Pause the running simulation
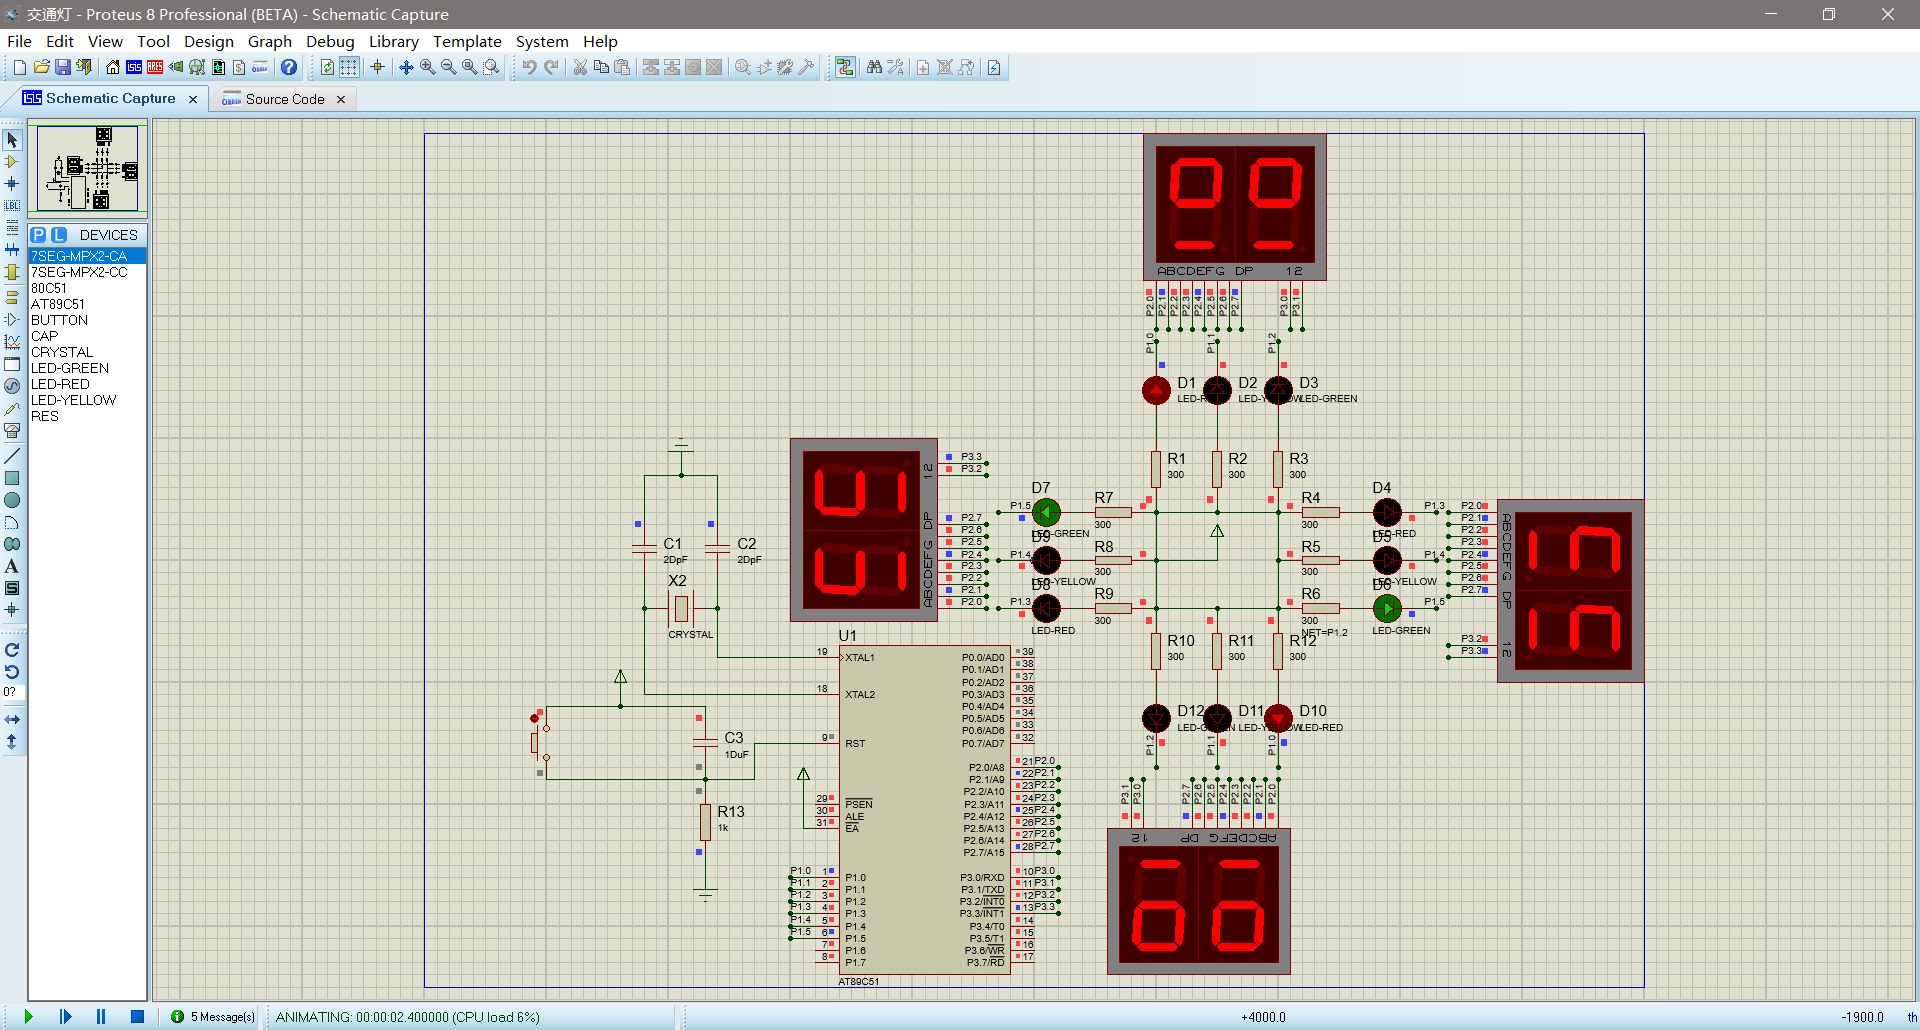Screen dimensions: 1920x1030 [101, 1017]
